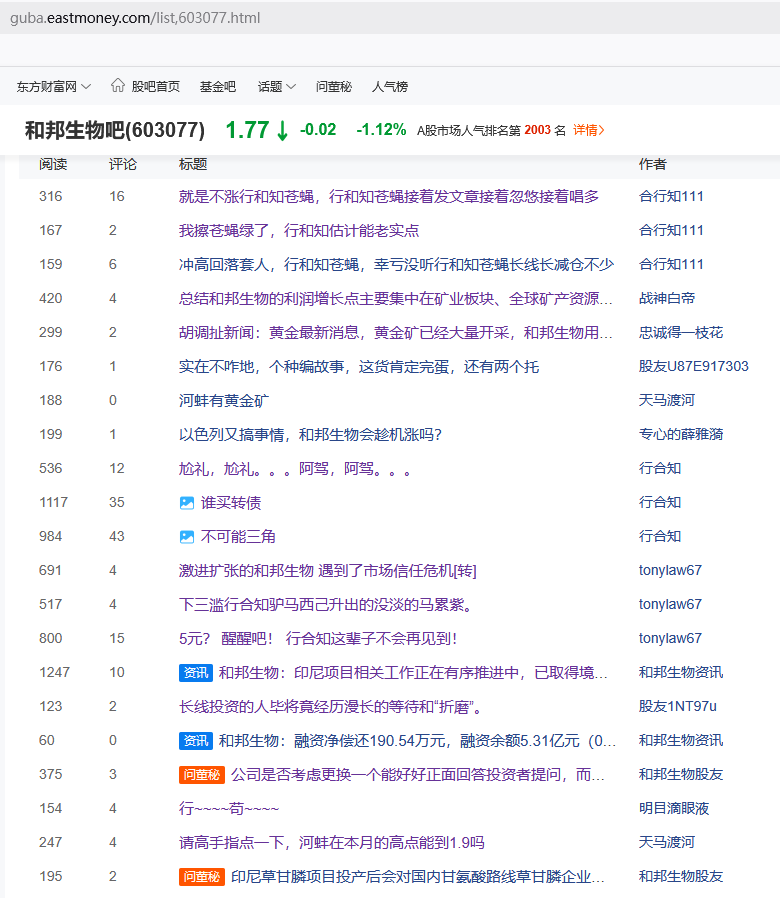Open post 就是不涨行和知苍蝇
Viewport: 780px width, 898px height.
point(389,196)
